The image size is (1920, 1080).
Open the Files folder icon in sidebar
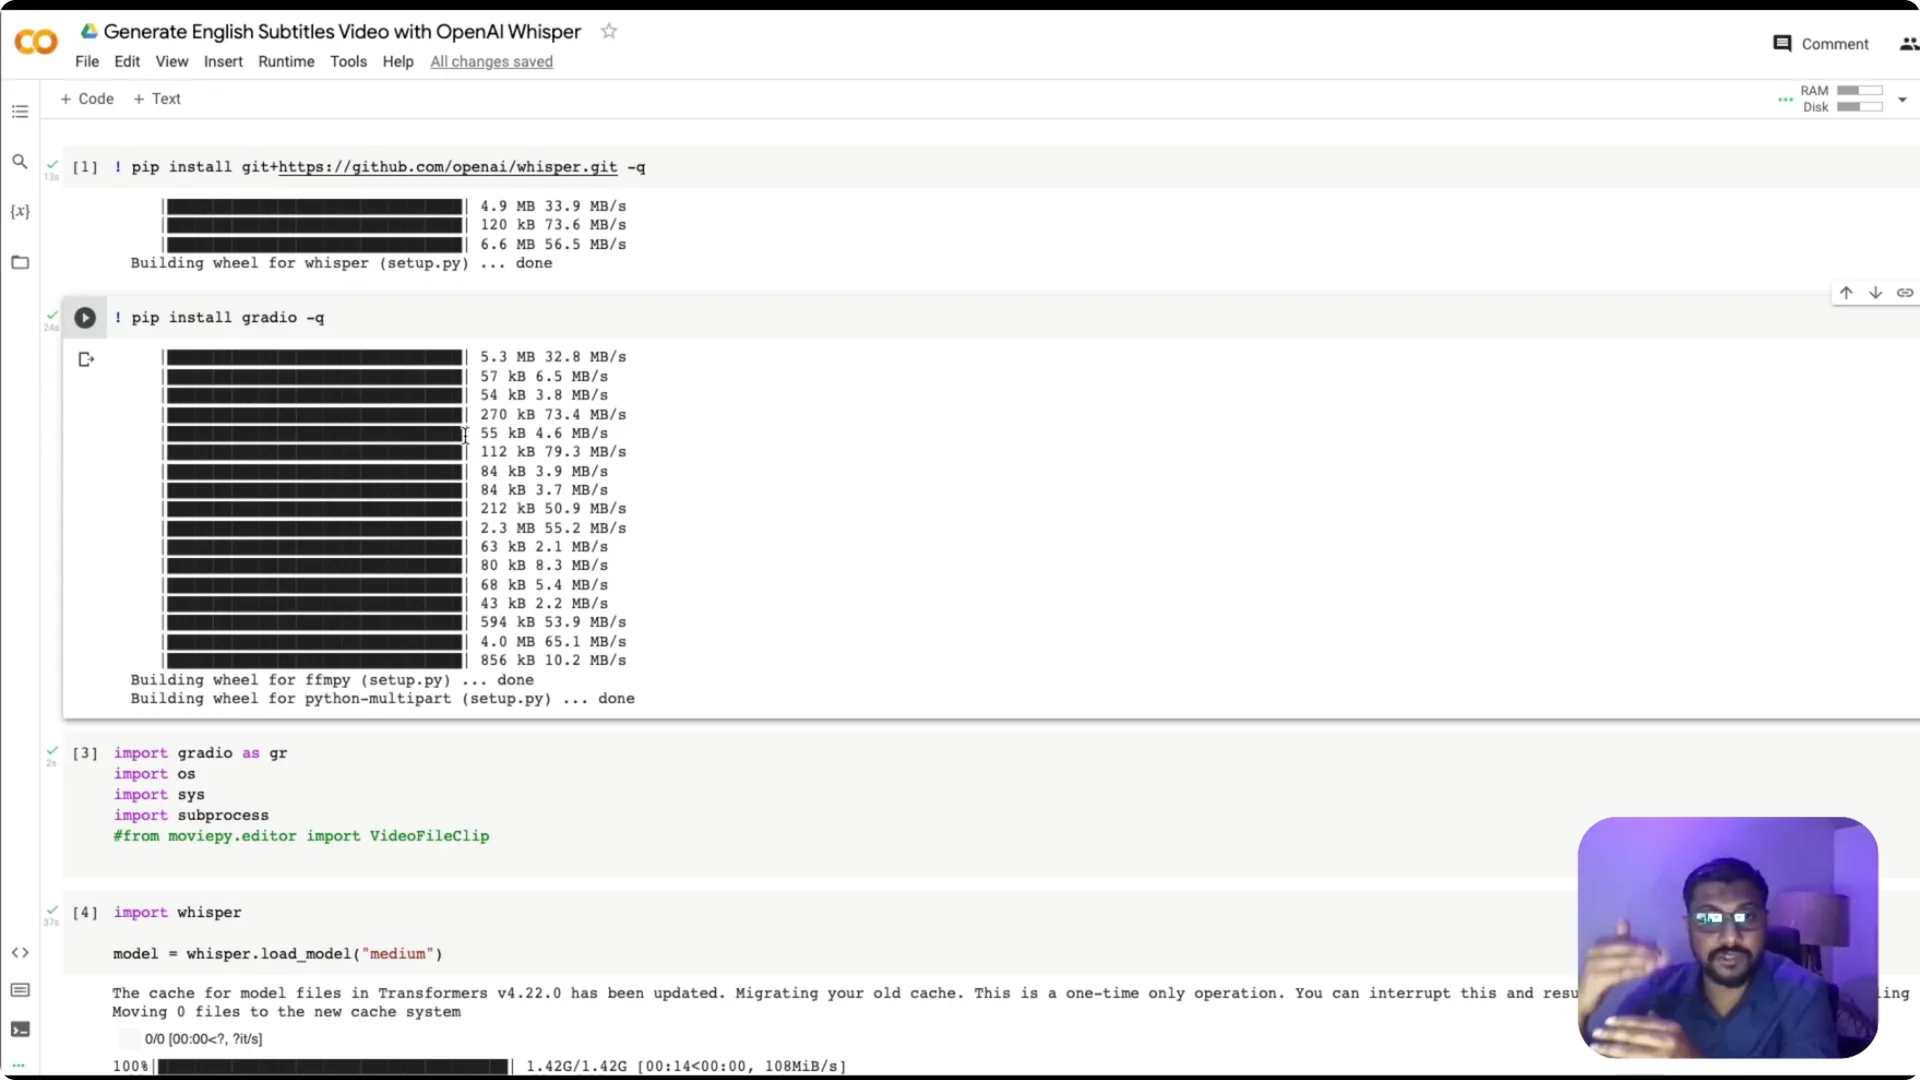click(20, 262)
